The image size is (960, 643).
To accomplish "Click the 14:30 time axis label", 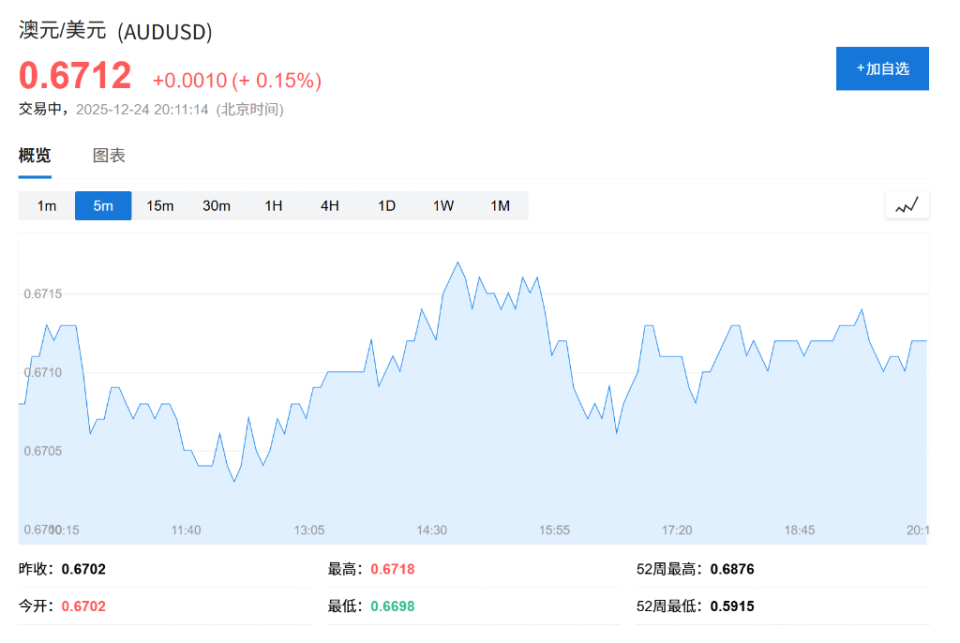I will point(432,530).
